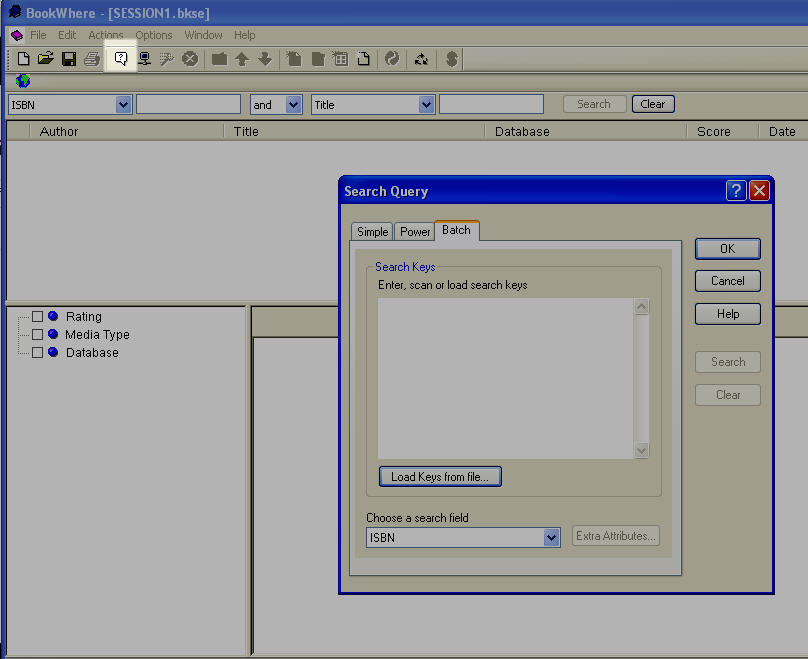Click the globe icon below the toolbar
This screenshot has height=659, width=808.
[x=23, y=81]
